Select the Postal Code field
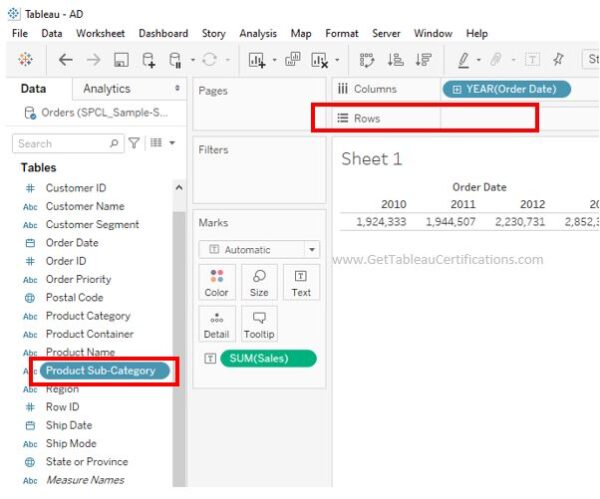 75,297
